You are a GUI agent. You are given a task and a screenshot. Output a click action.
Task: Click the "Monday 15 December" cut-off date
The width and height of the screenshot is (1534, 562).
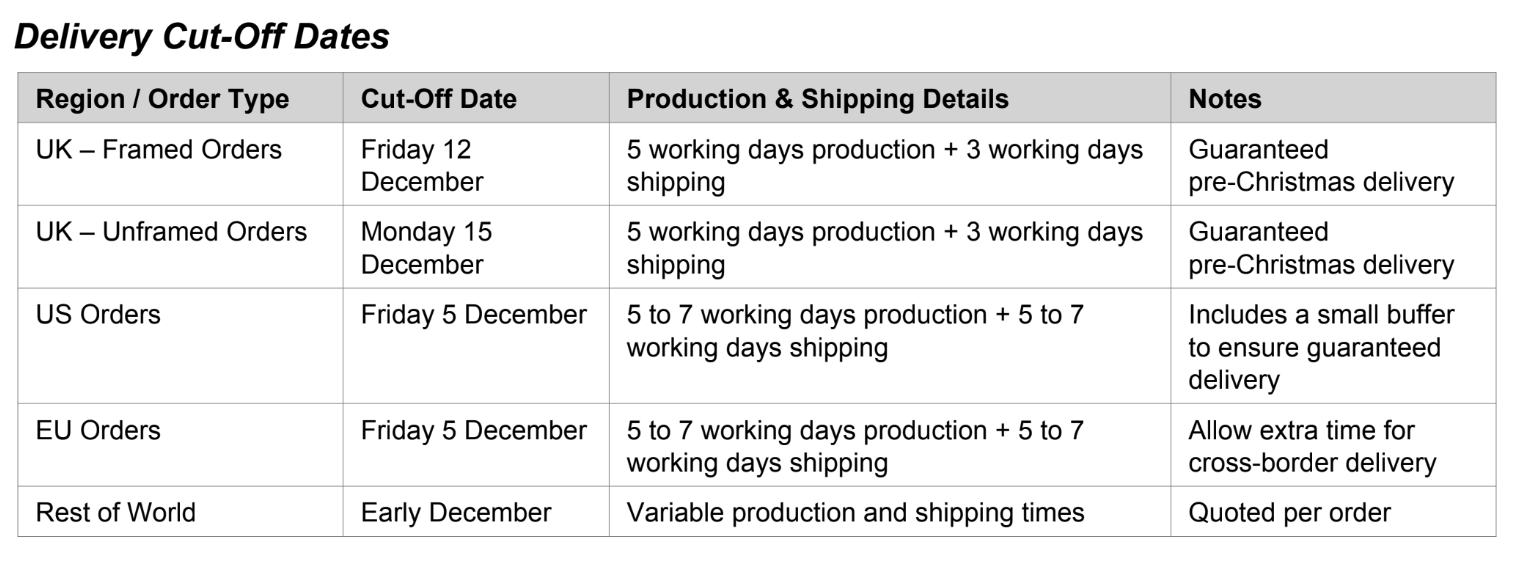(426, 248)
